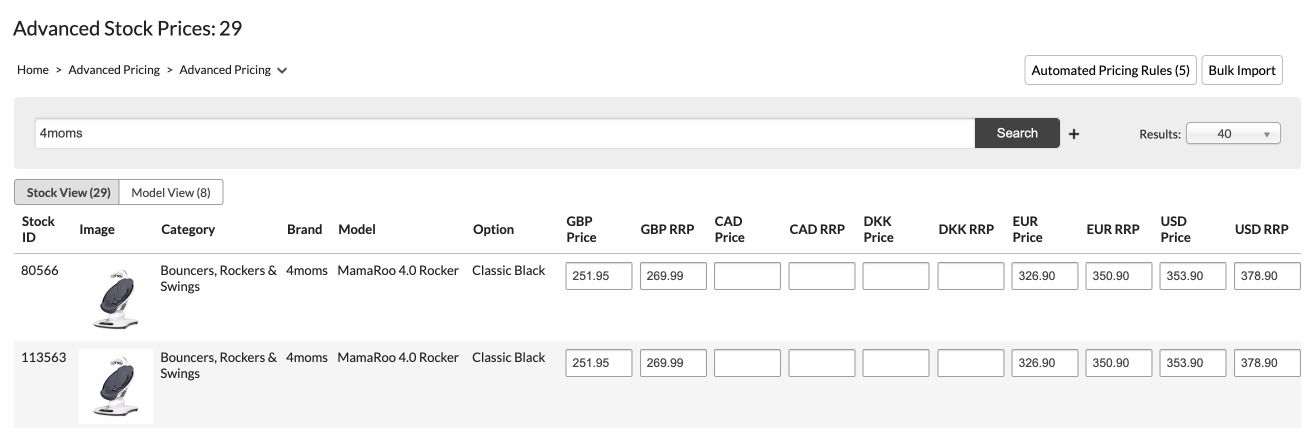This screenshot has height=433, width=1311.
Task: Click empty DKK RRP field for stock 80566
Action: click(970, 276)
